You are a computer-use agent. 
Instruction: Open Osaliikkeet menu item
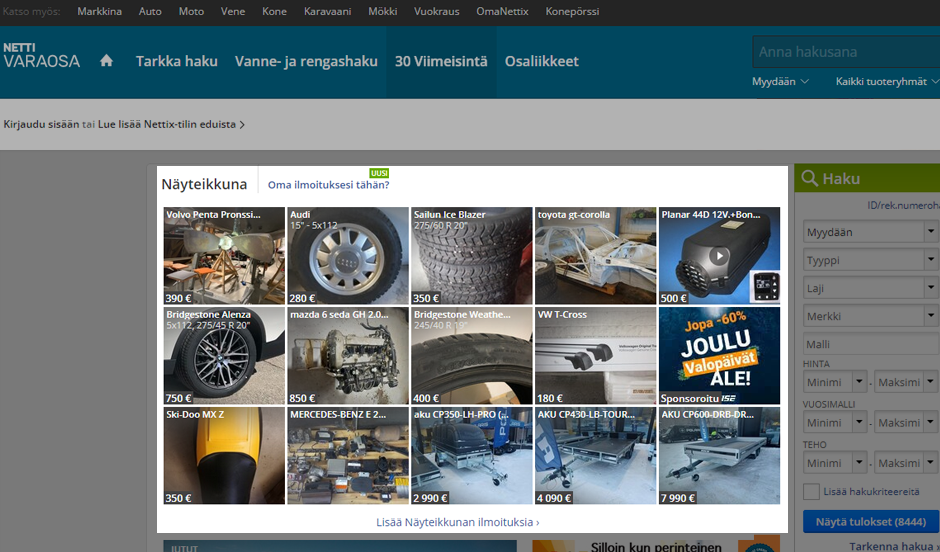[541, 61]
